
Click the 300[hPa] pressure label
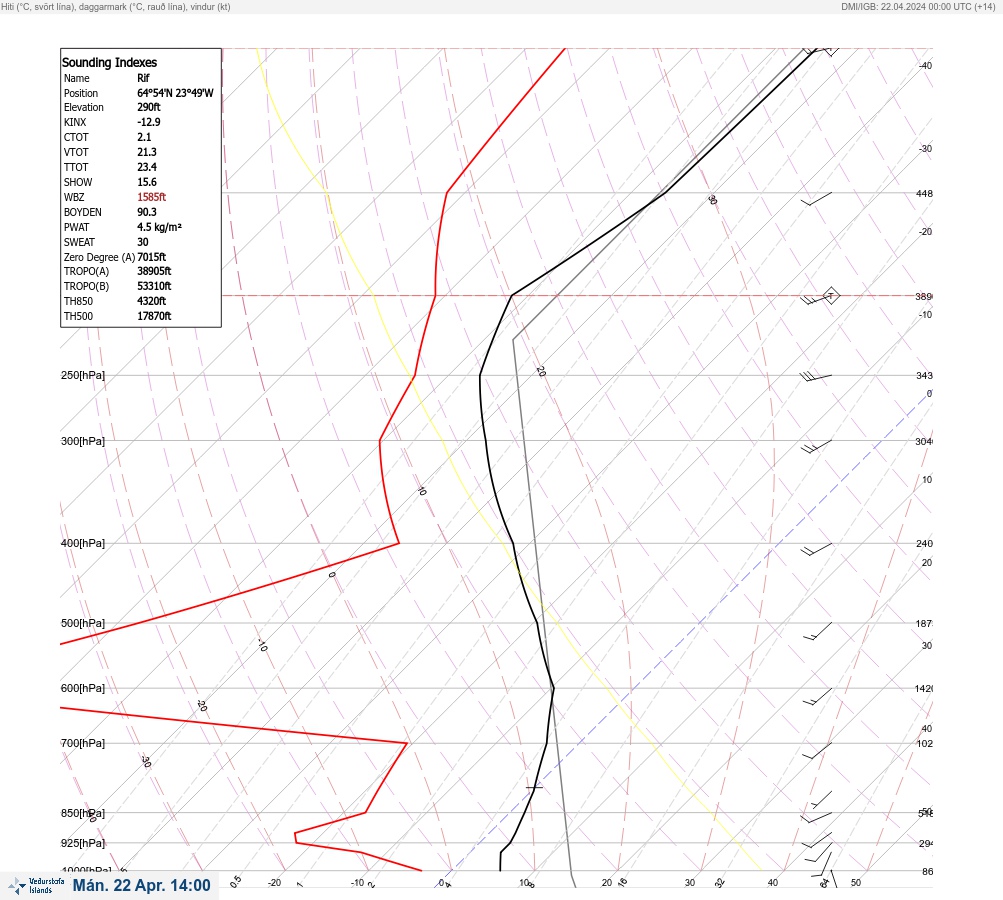tap(83, 441)
